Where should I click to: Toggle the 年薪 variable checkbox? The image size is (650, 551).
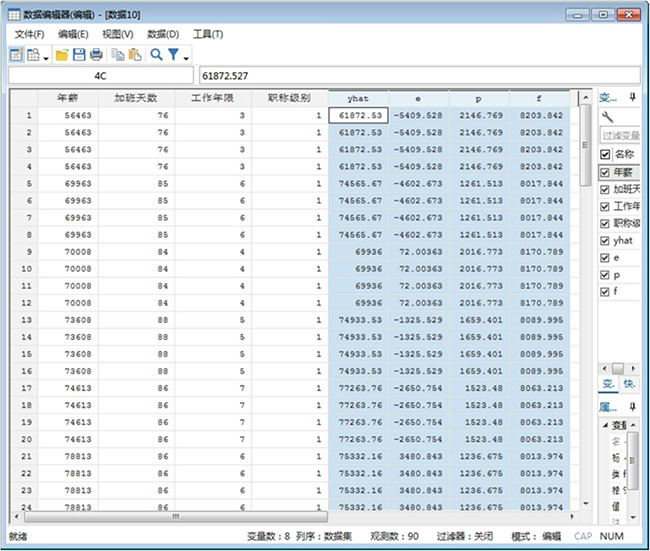pos(605,172)
